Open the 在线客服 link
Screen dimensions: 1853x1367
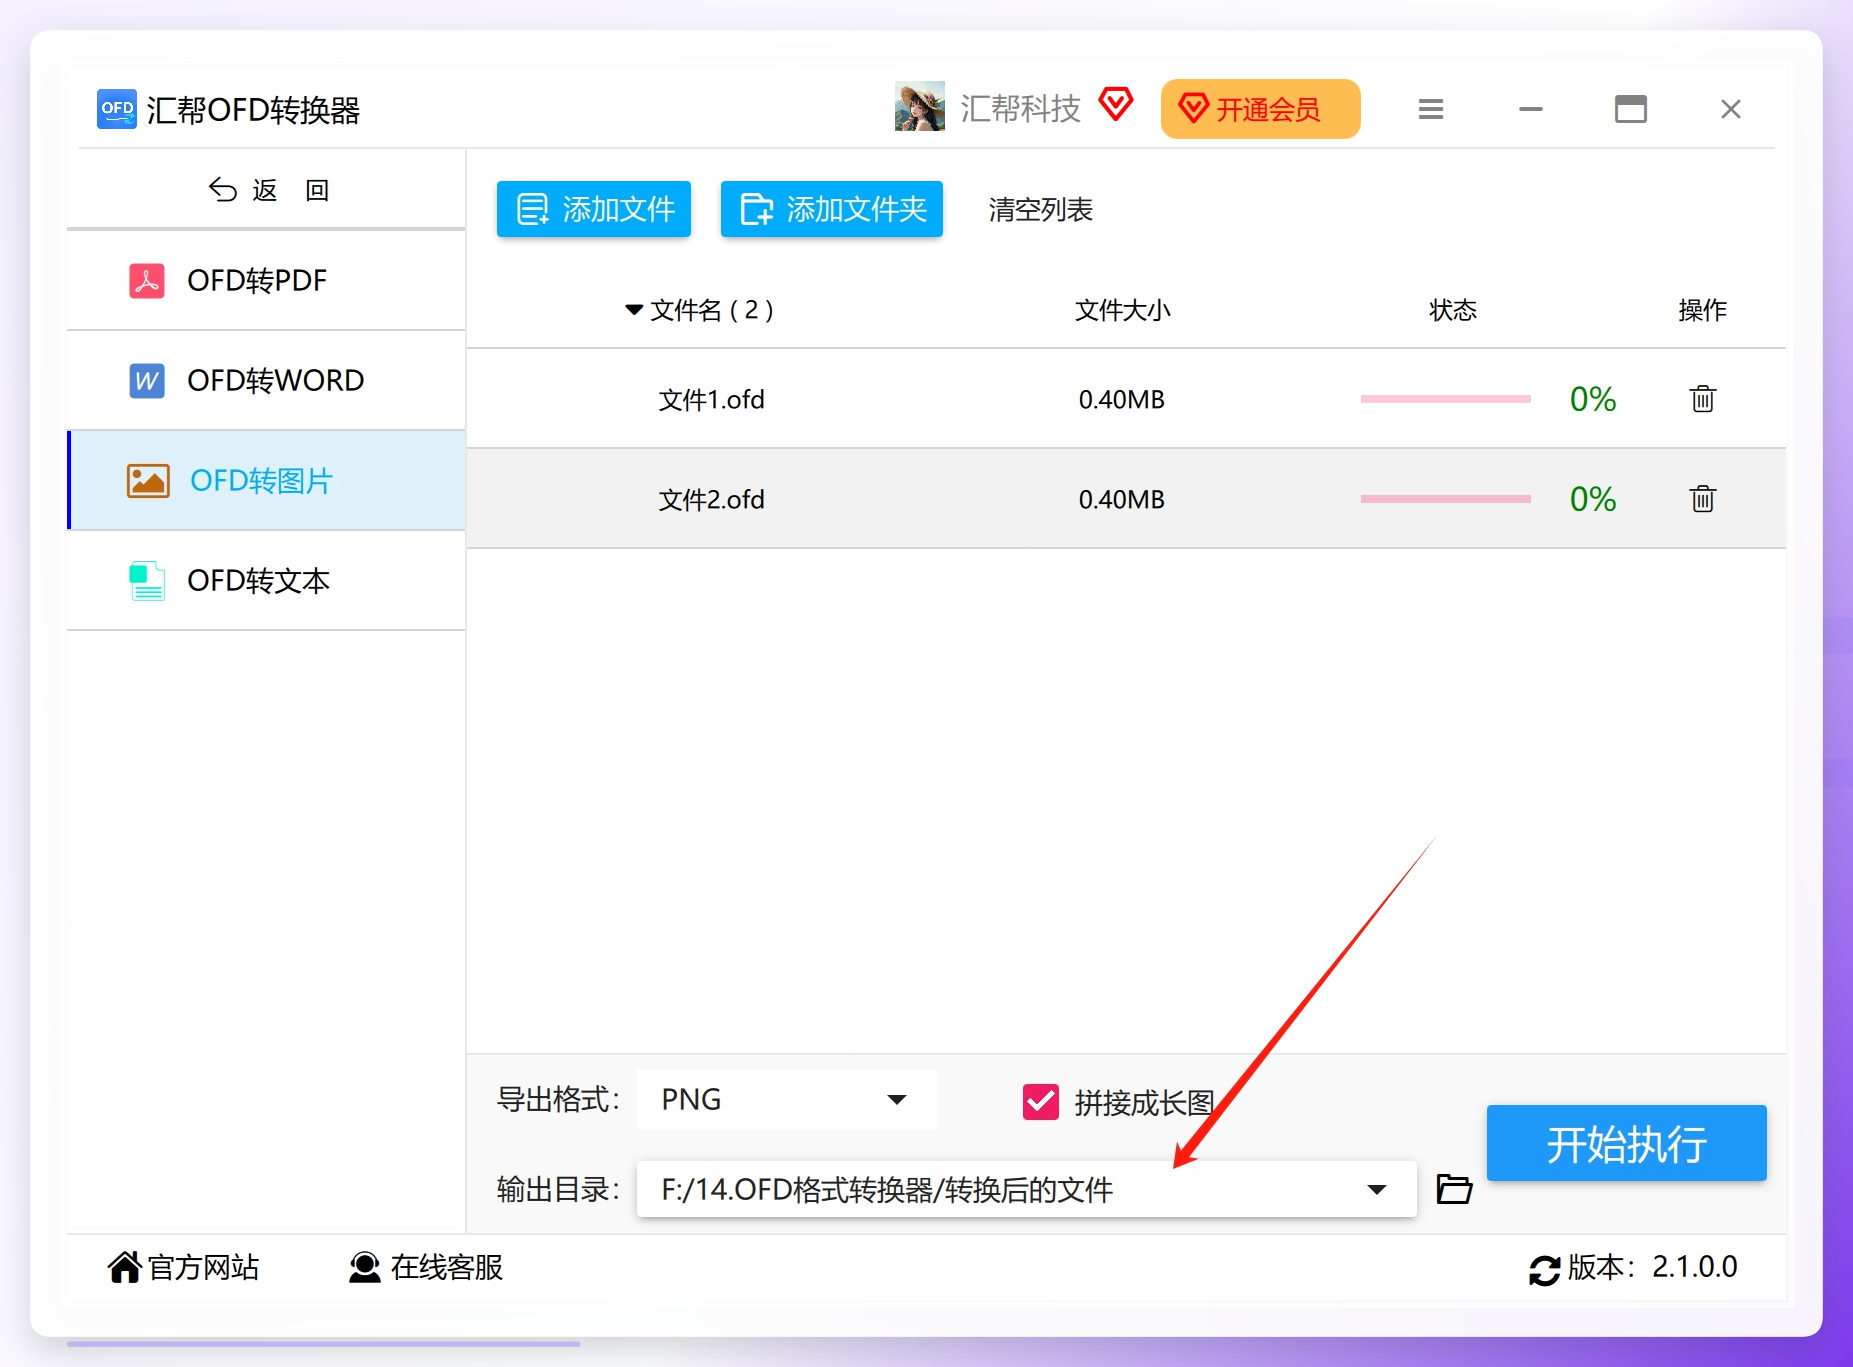click(x=426, y=1267)
